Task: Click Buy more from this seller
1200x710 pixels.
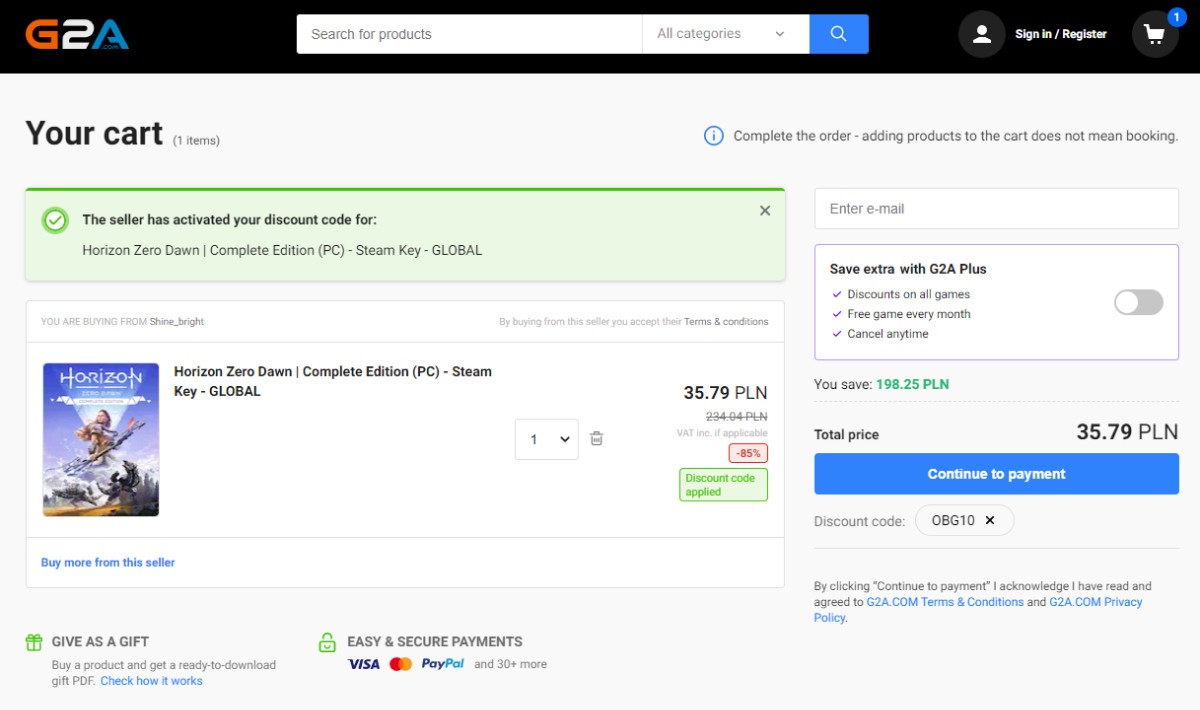Action: pos(108,563)
